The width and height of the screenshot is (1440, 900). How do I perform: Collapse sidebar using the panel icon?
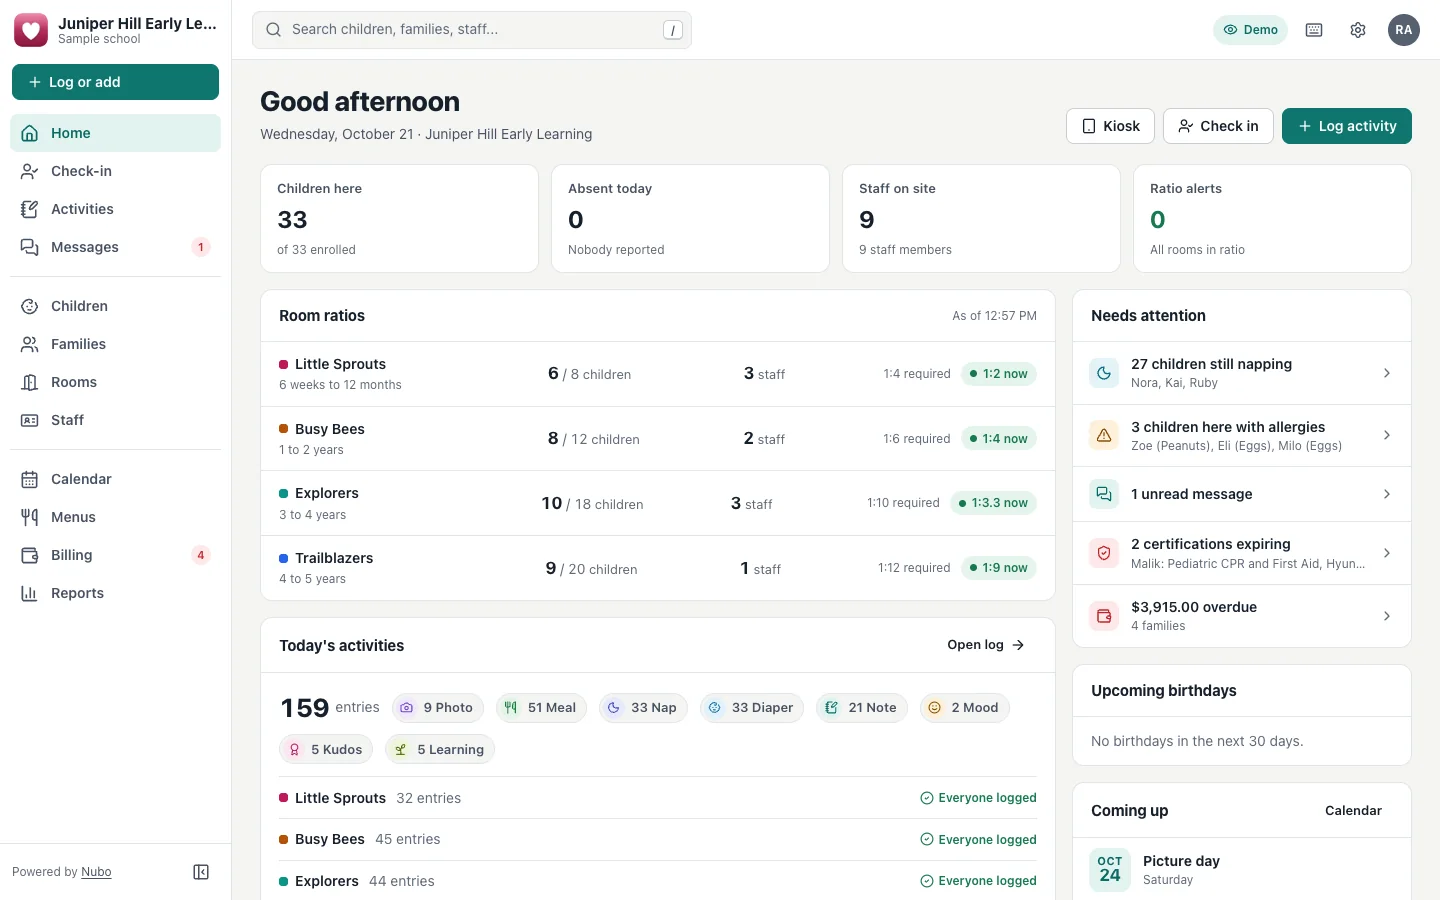click(201, 872)
